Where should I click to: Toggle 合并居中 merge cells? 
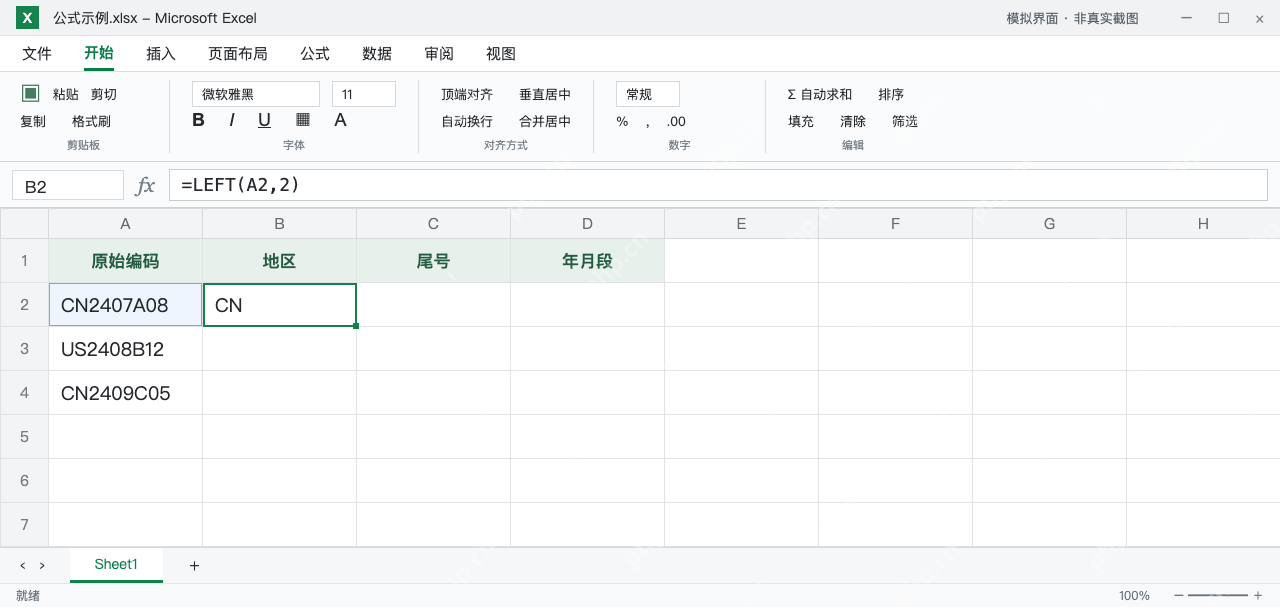[545, 121]
